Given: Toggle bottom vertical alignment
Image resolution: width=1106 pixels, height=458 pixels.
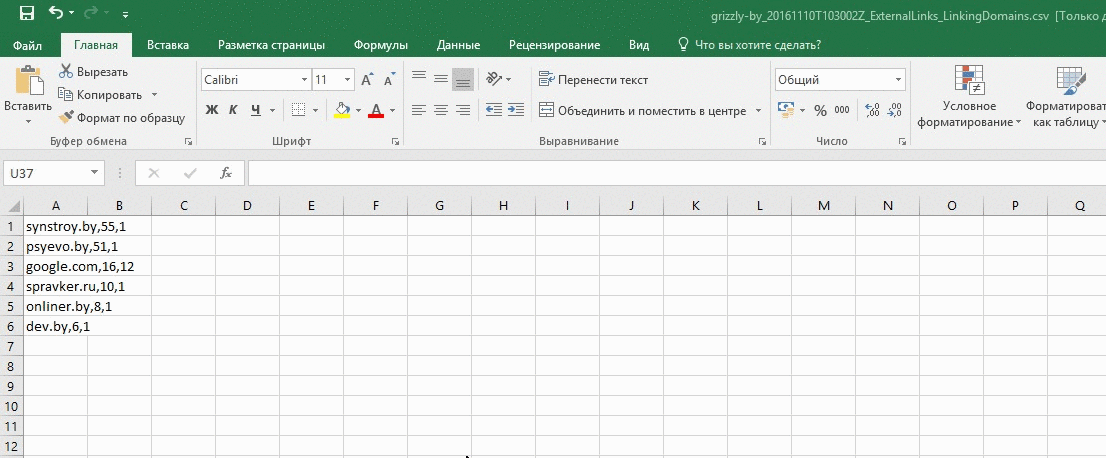Looking at the screenshot, I should pyautogui.click(x=463, y=80).
